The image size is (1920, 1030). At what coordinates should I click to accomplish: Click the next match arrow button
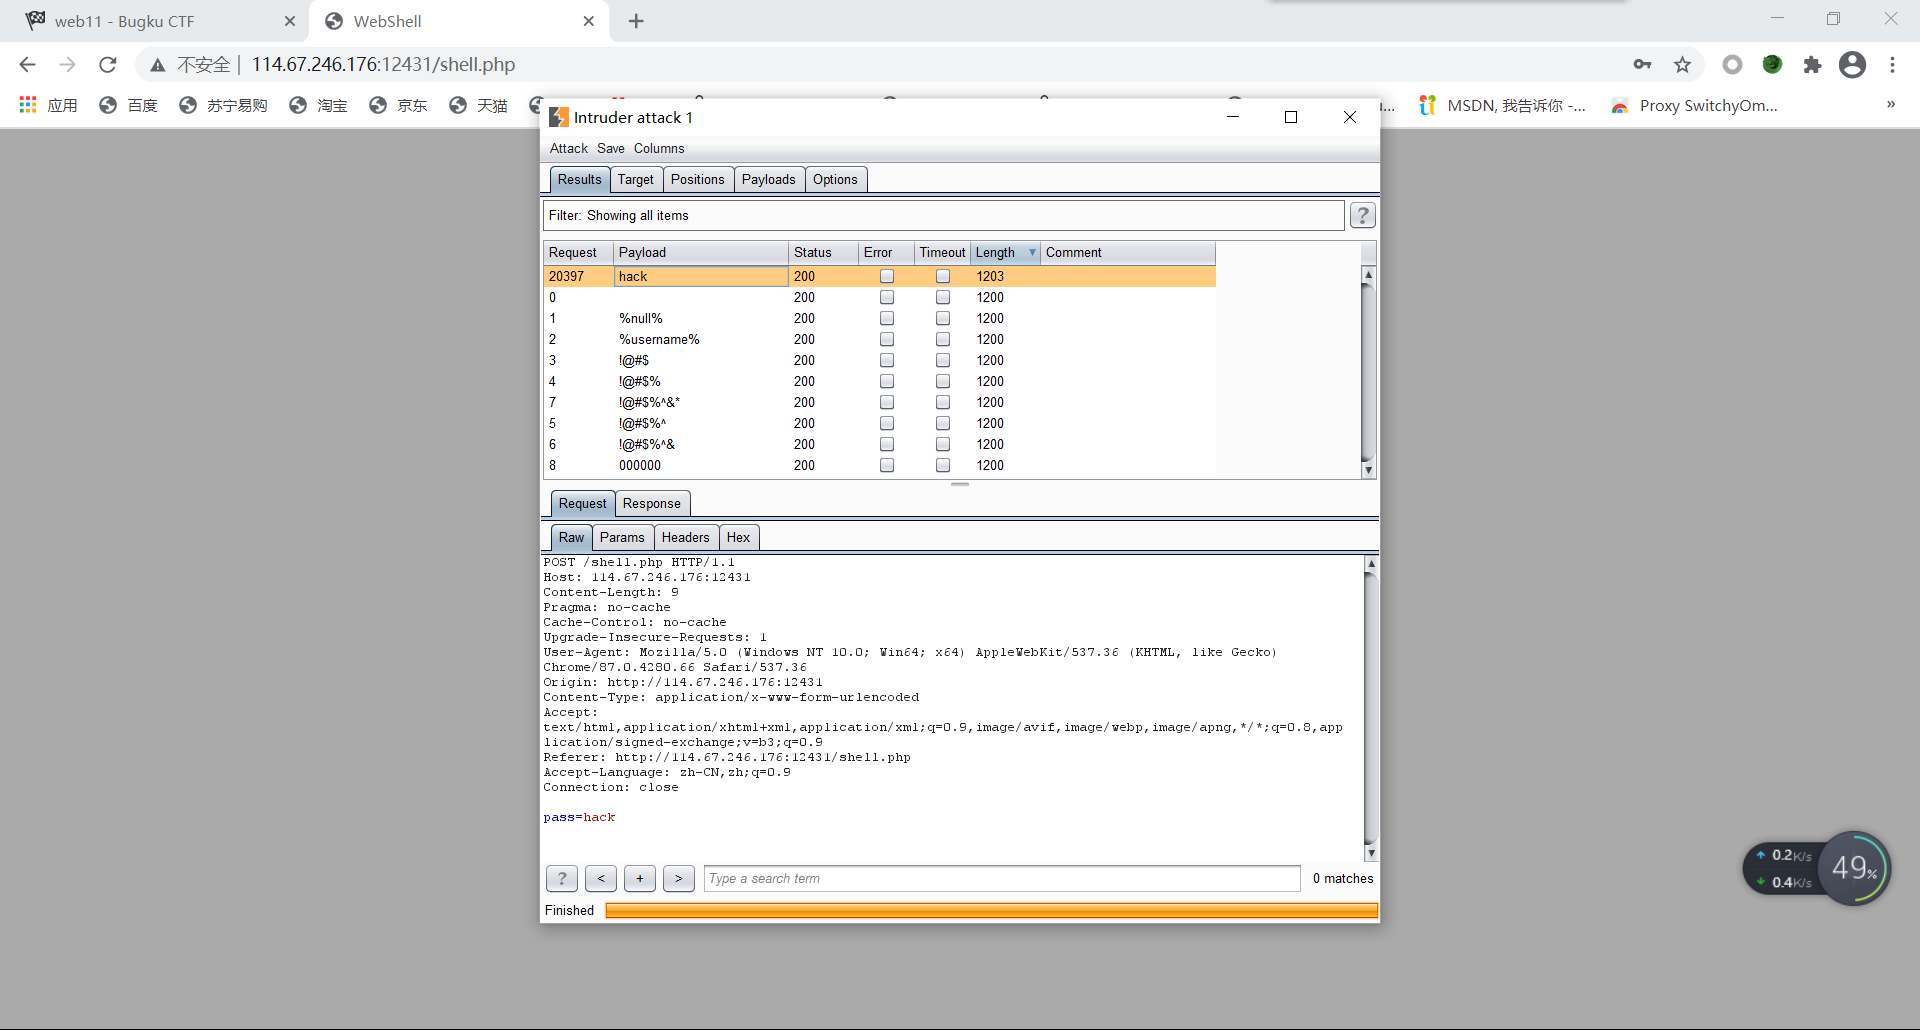pos(678,878)
